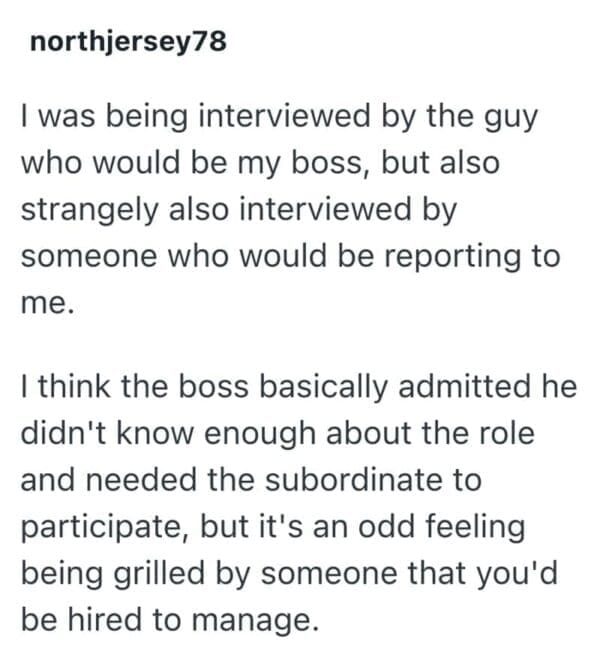The image size is (600, 660).
Task: Click the word "didn't" in the second paragraph
Action: pos(57,433)
